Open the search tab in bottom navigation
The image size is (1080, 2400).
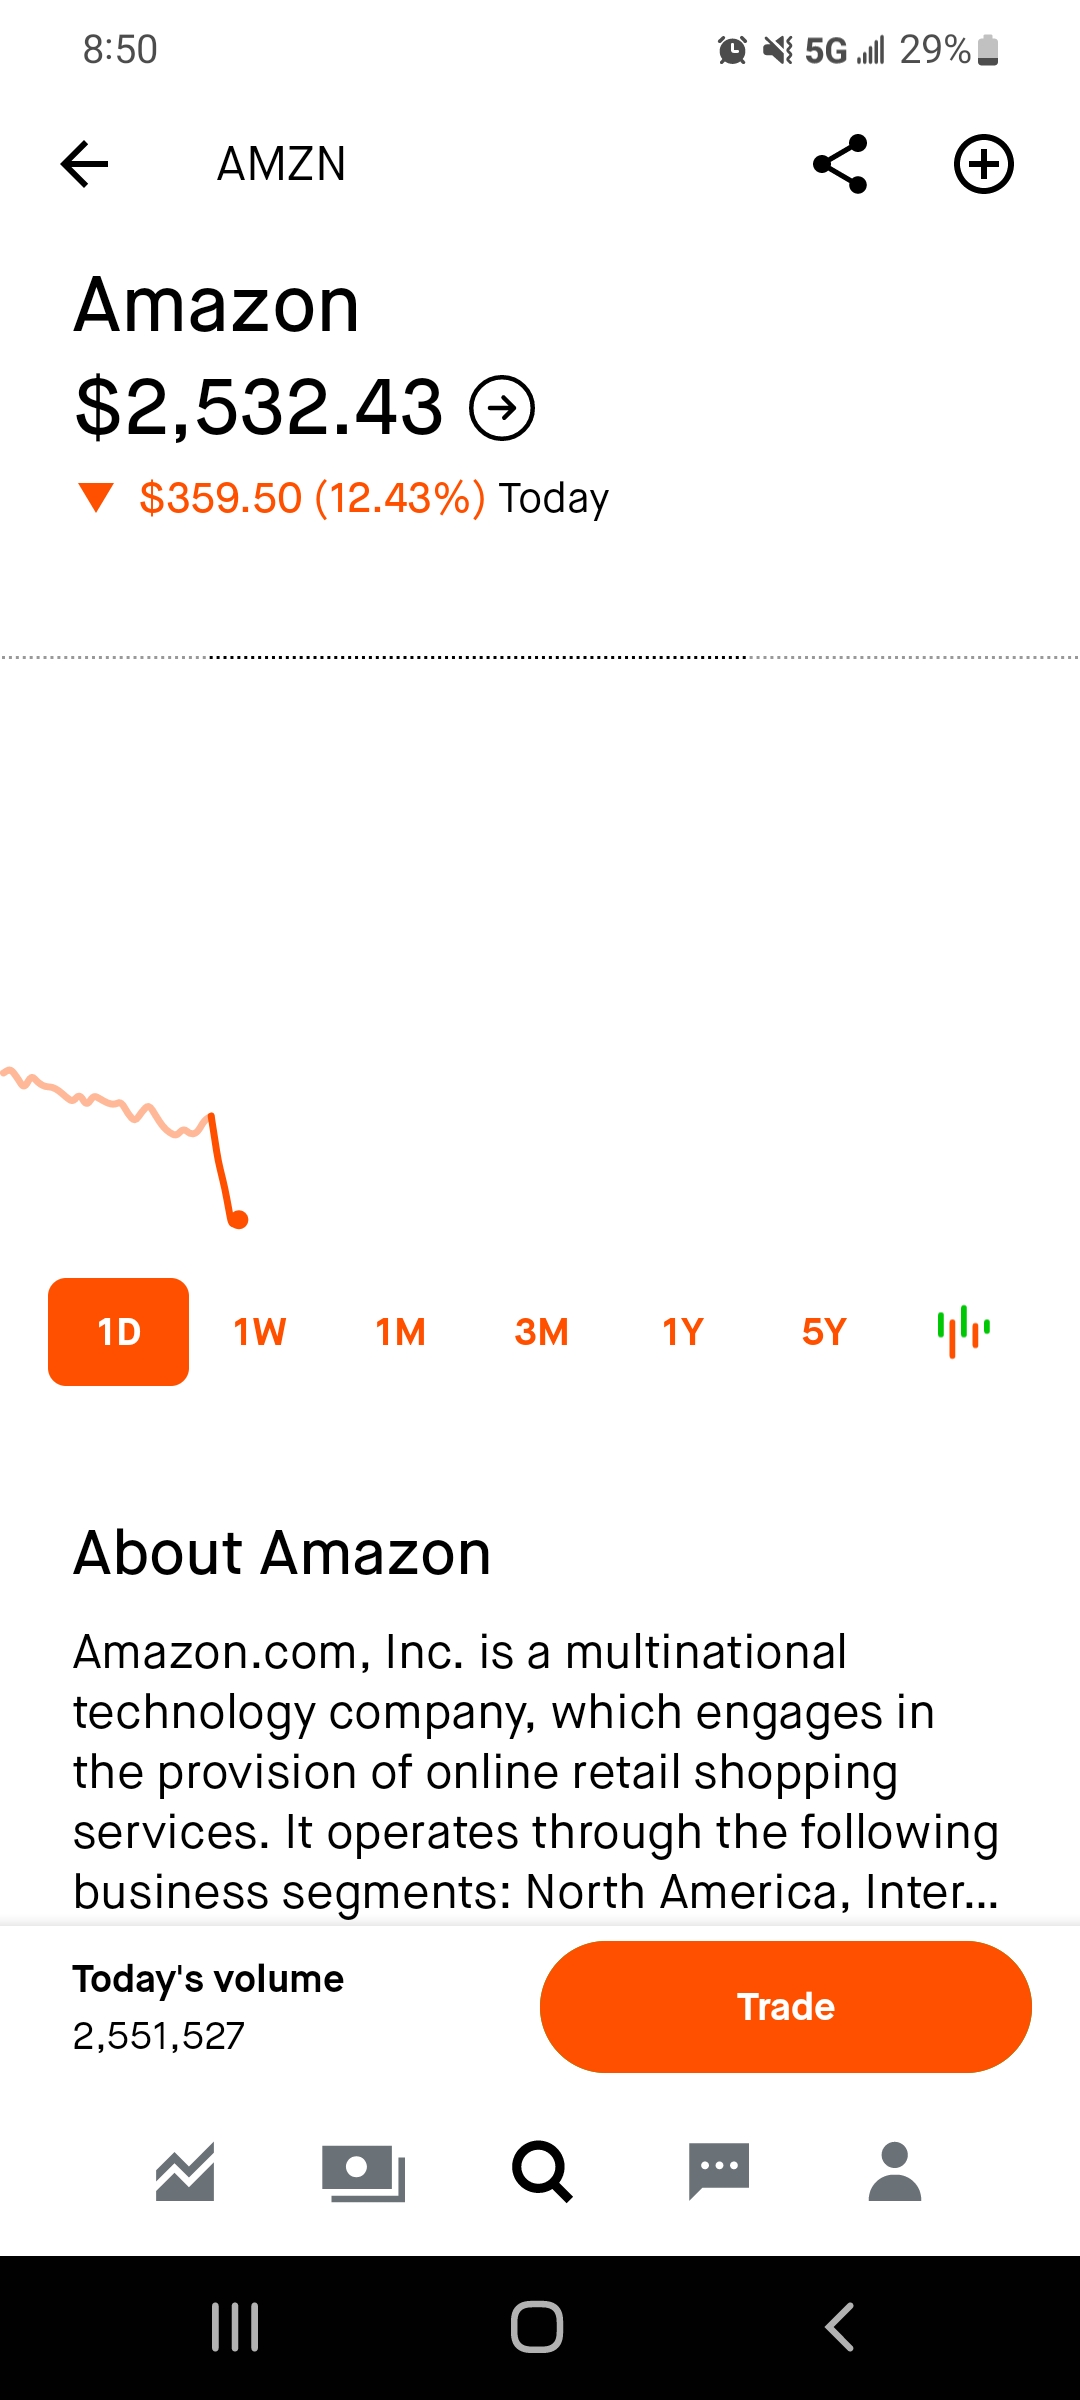[541, 2172]
